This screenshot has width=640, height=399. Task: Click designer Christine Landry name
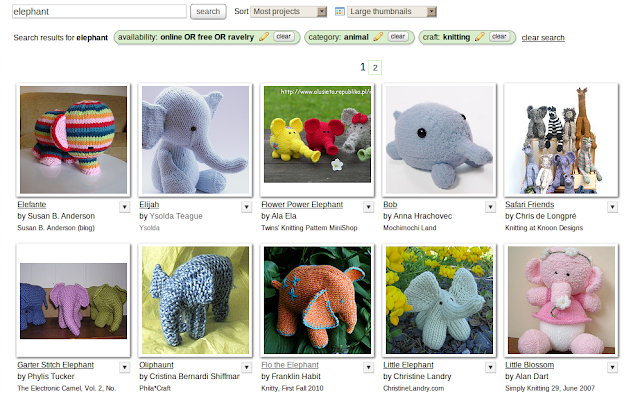(x=422, y=376)
